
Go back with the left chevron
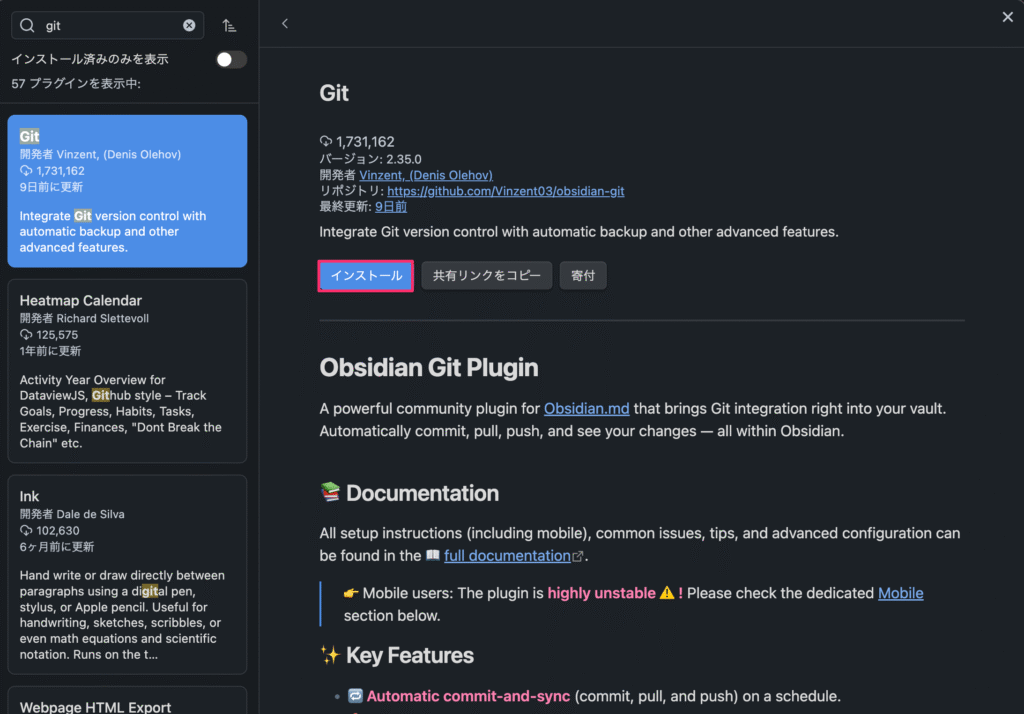click(285, 24)
